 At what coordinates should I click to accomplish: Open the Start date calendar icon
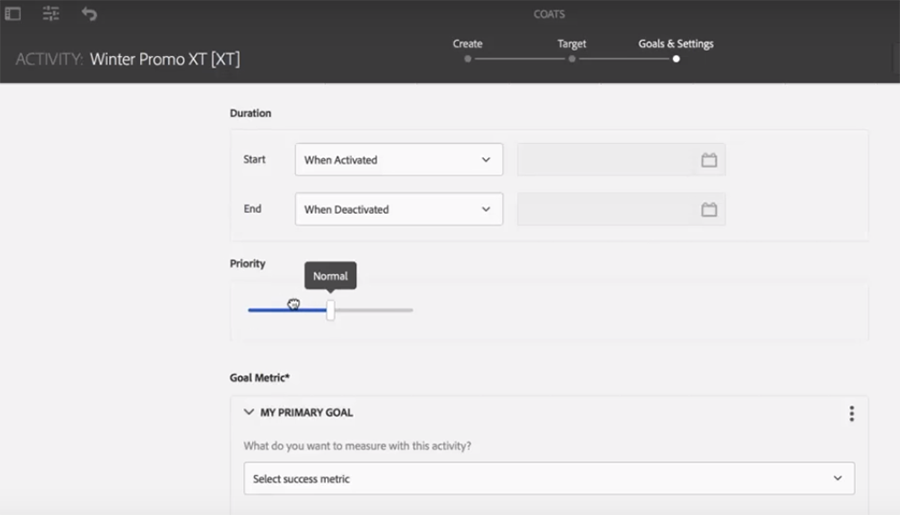point(709,160)
